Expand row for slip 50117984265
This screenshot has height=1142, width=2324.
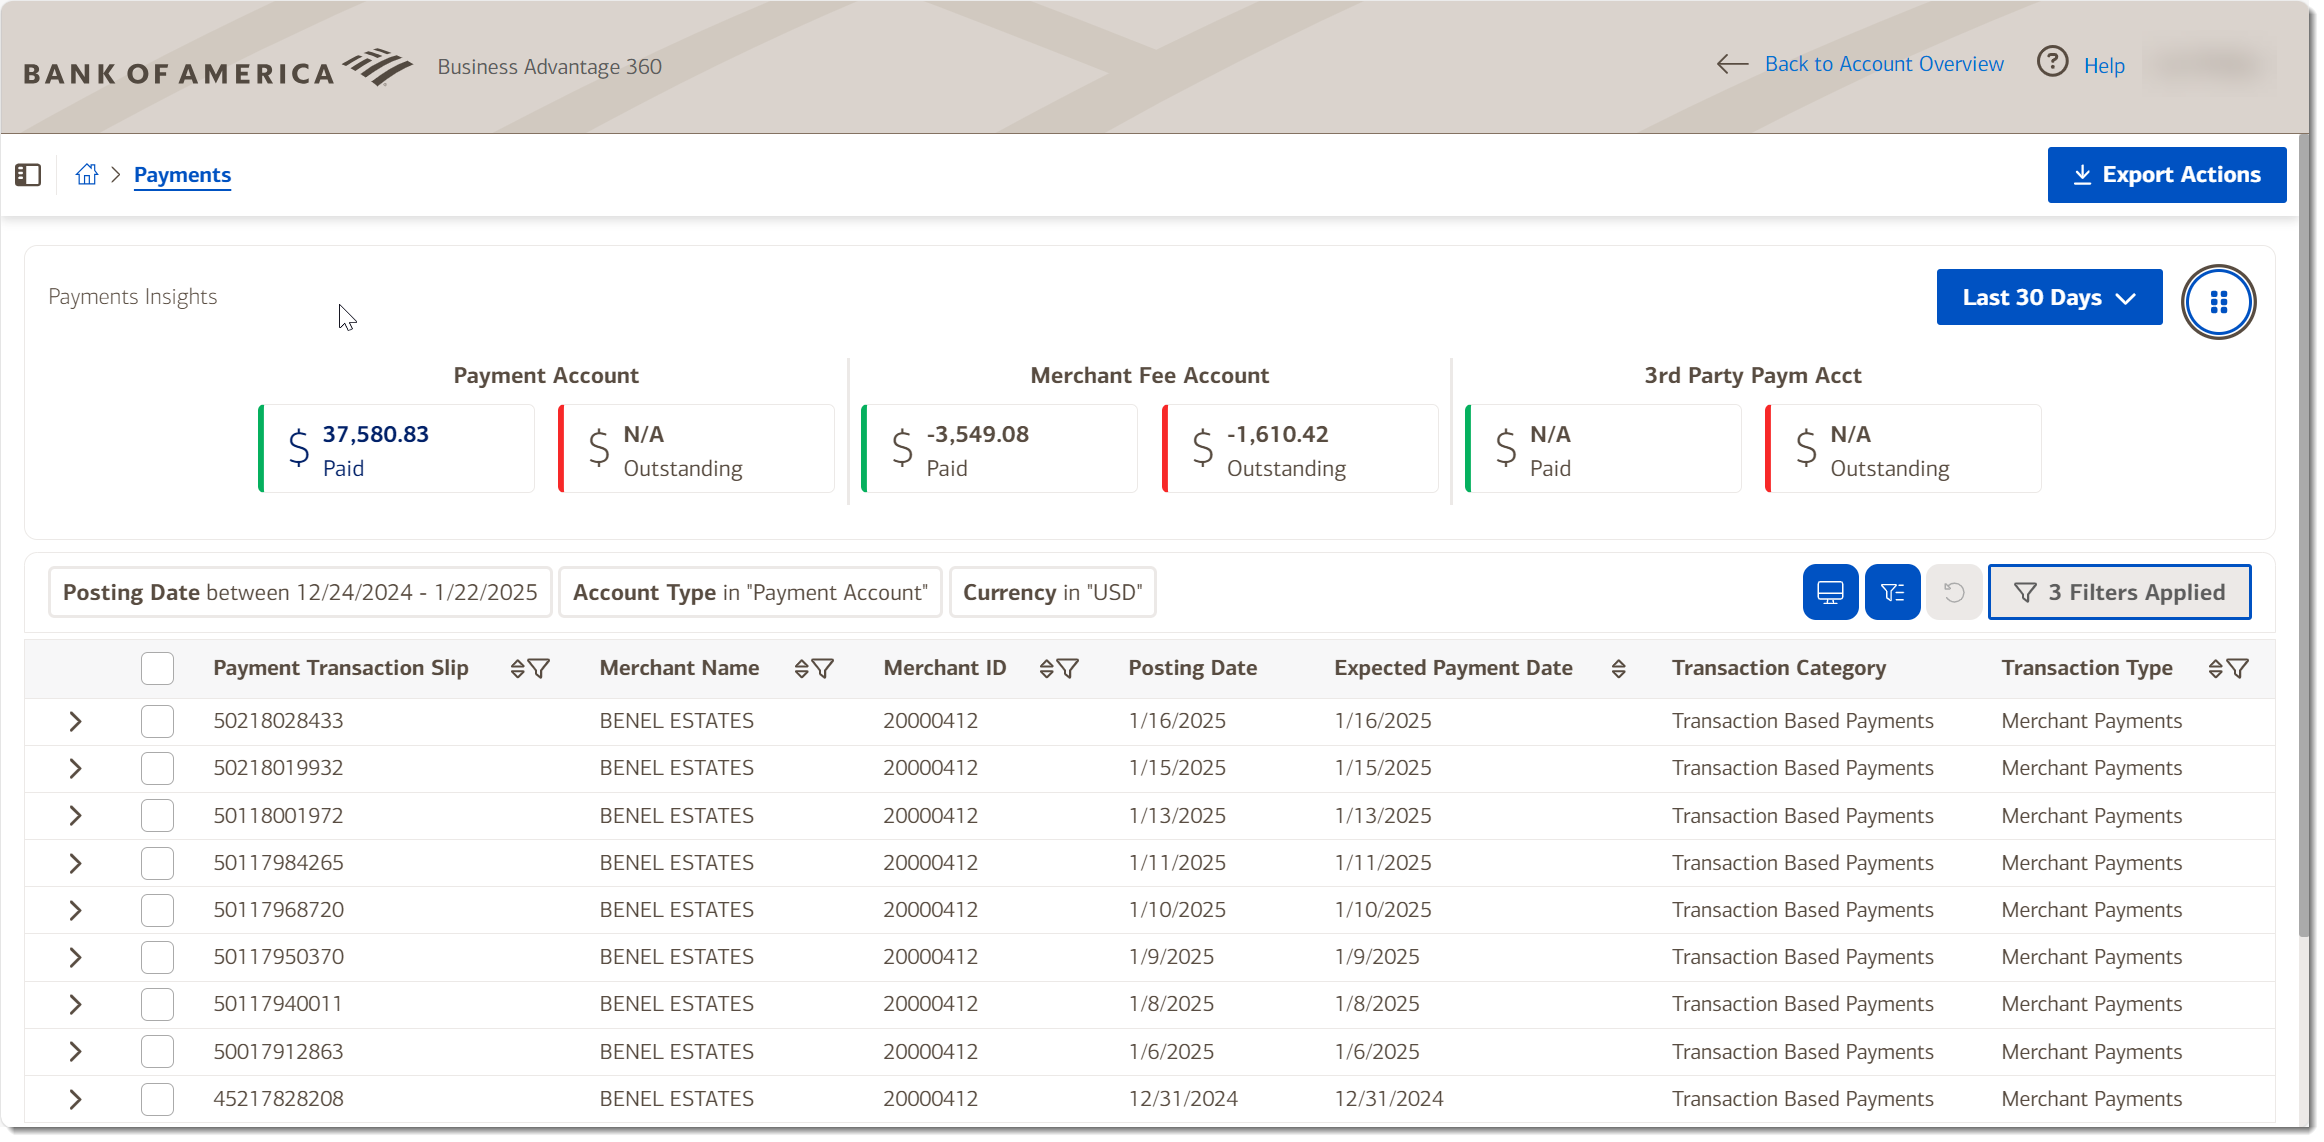[75, 863]
